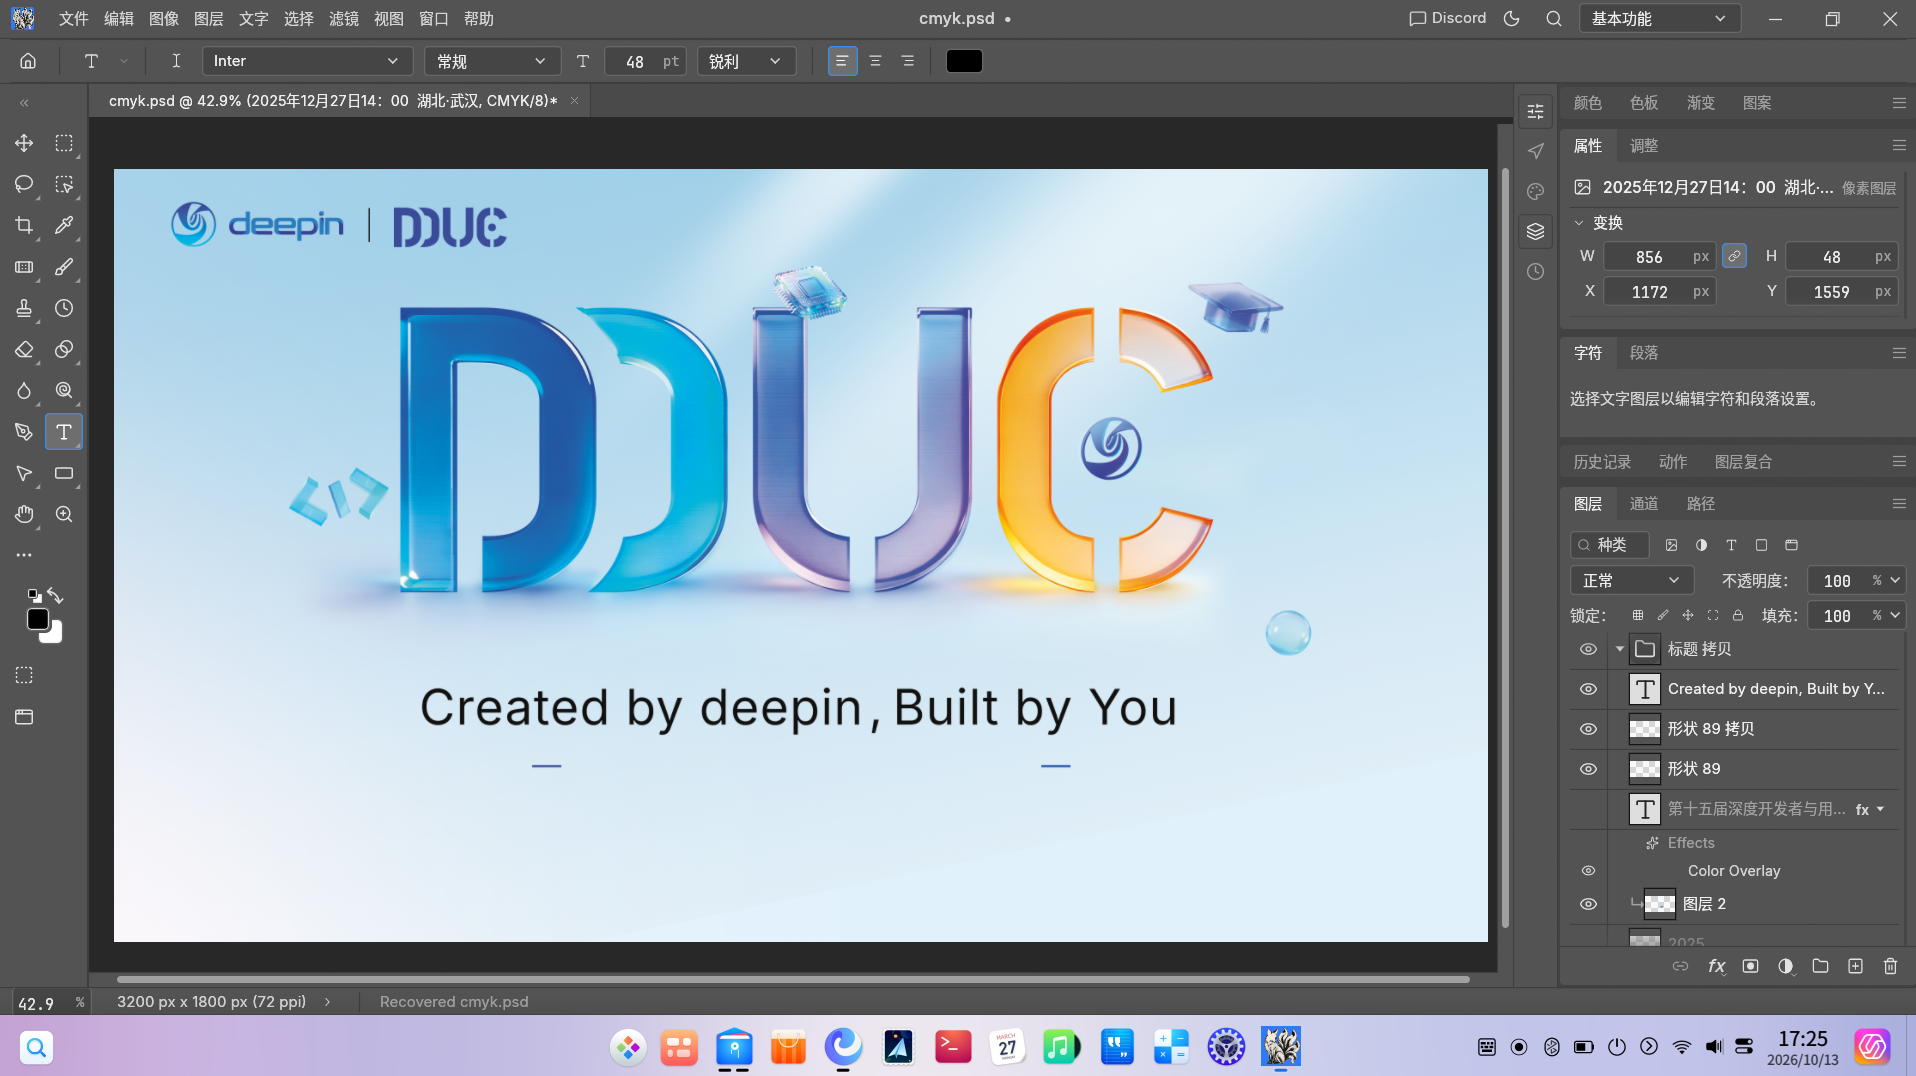The image size is (1916, 1076).
Task: Delete layer with the trash icon
Action: click(x=1890, y=966)
